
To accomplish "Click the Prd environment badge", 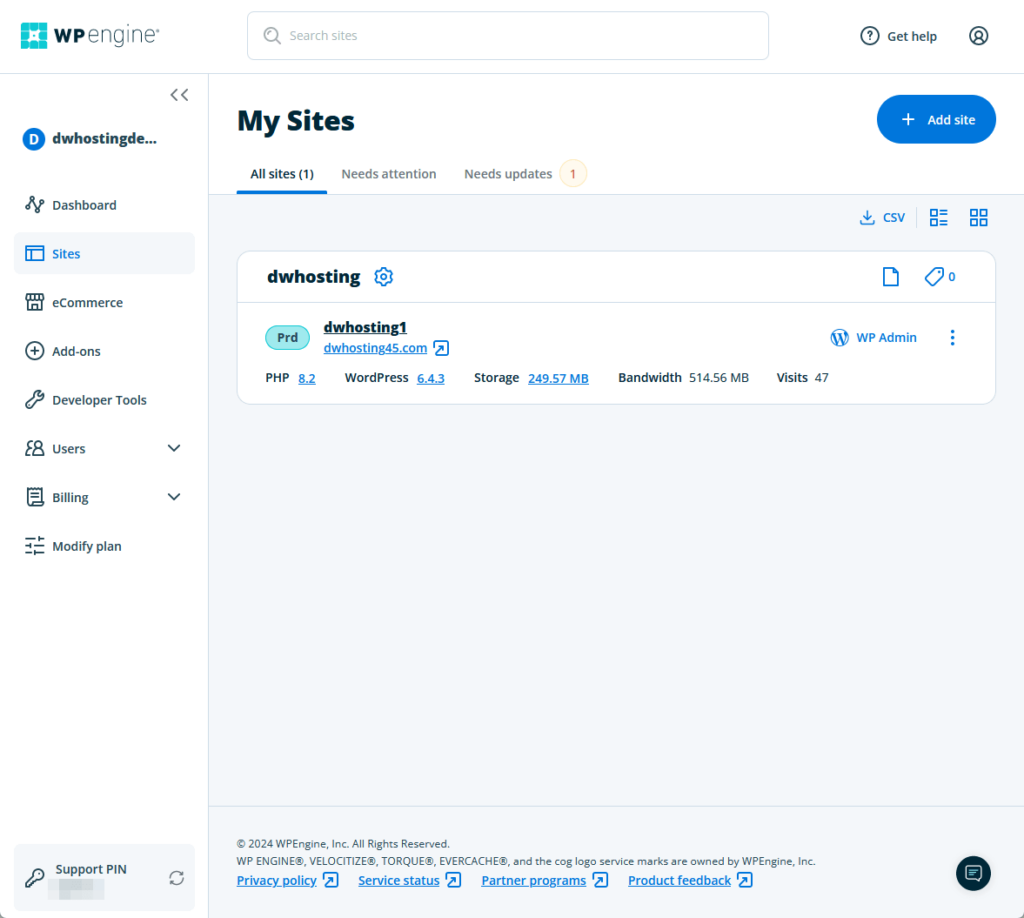I will [x=287, y=338].
